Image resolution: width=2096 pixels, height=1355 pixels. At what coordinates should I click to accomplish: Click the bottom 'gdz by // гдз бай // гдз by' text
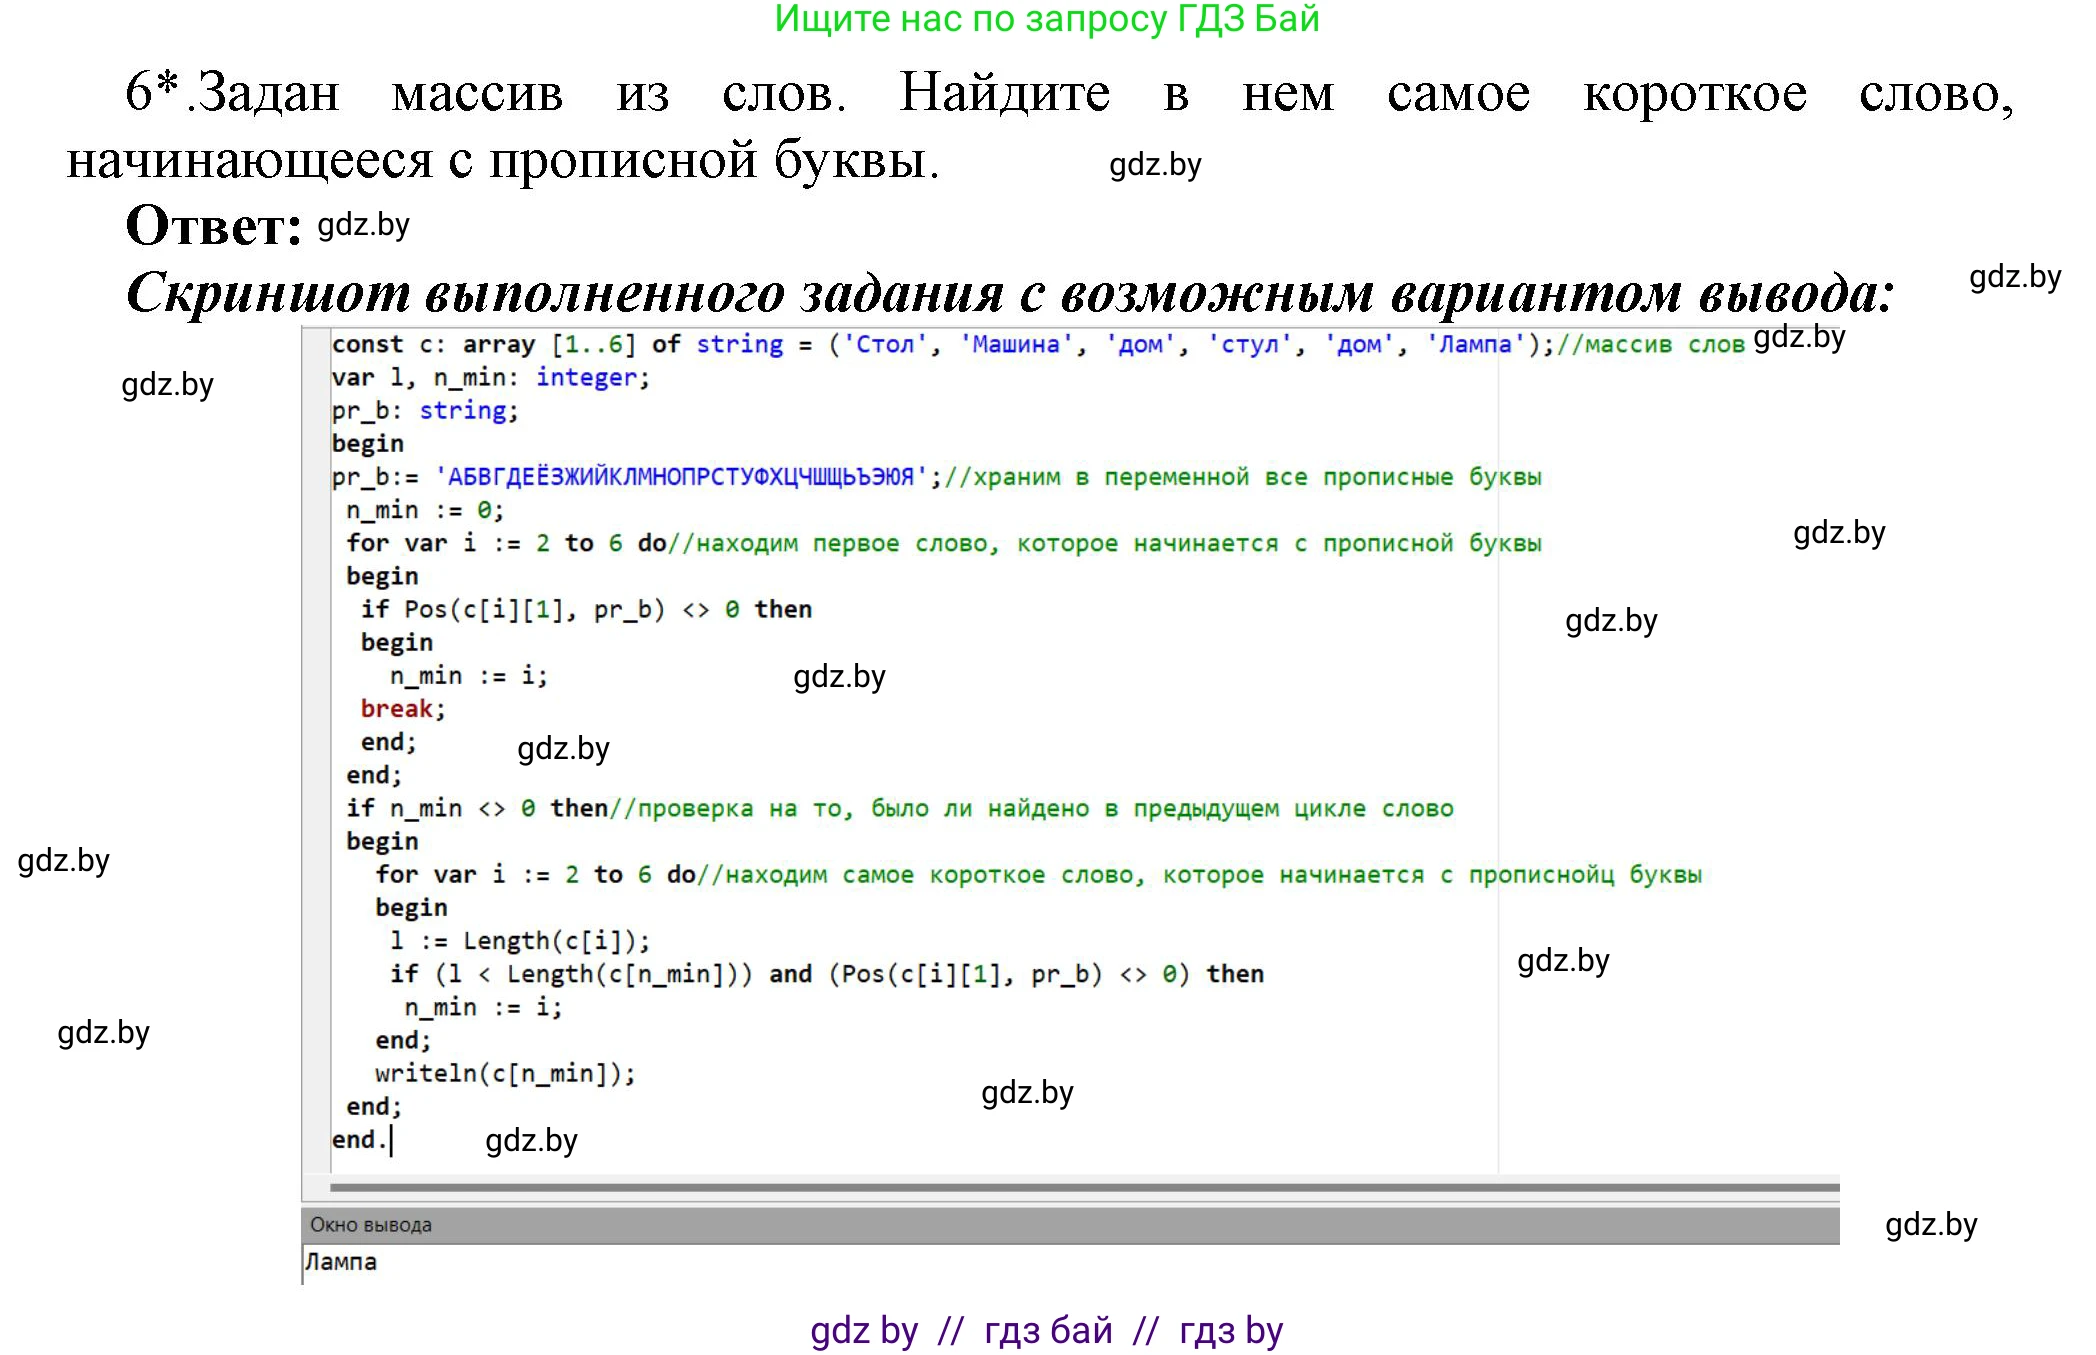[1046, 1331]
